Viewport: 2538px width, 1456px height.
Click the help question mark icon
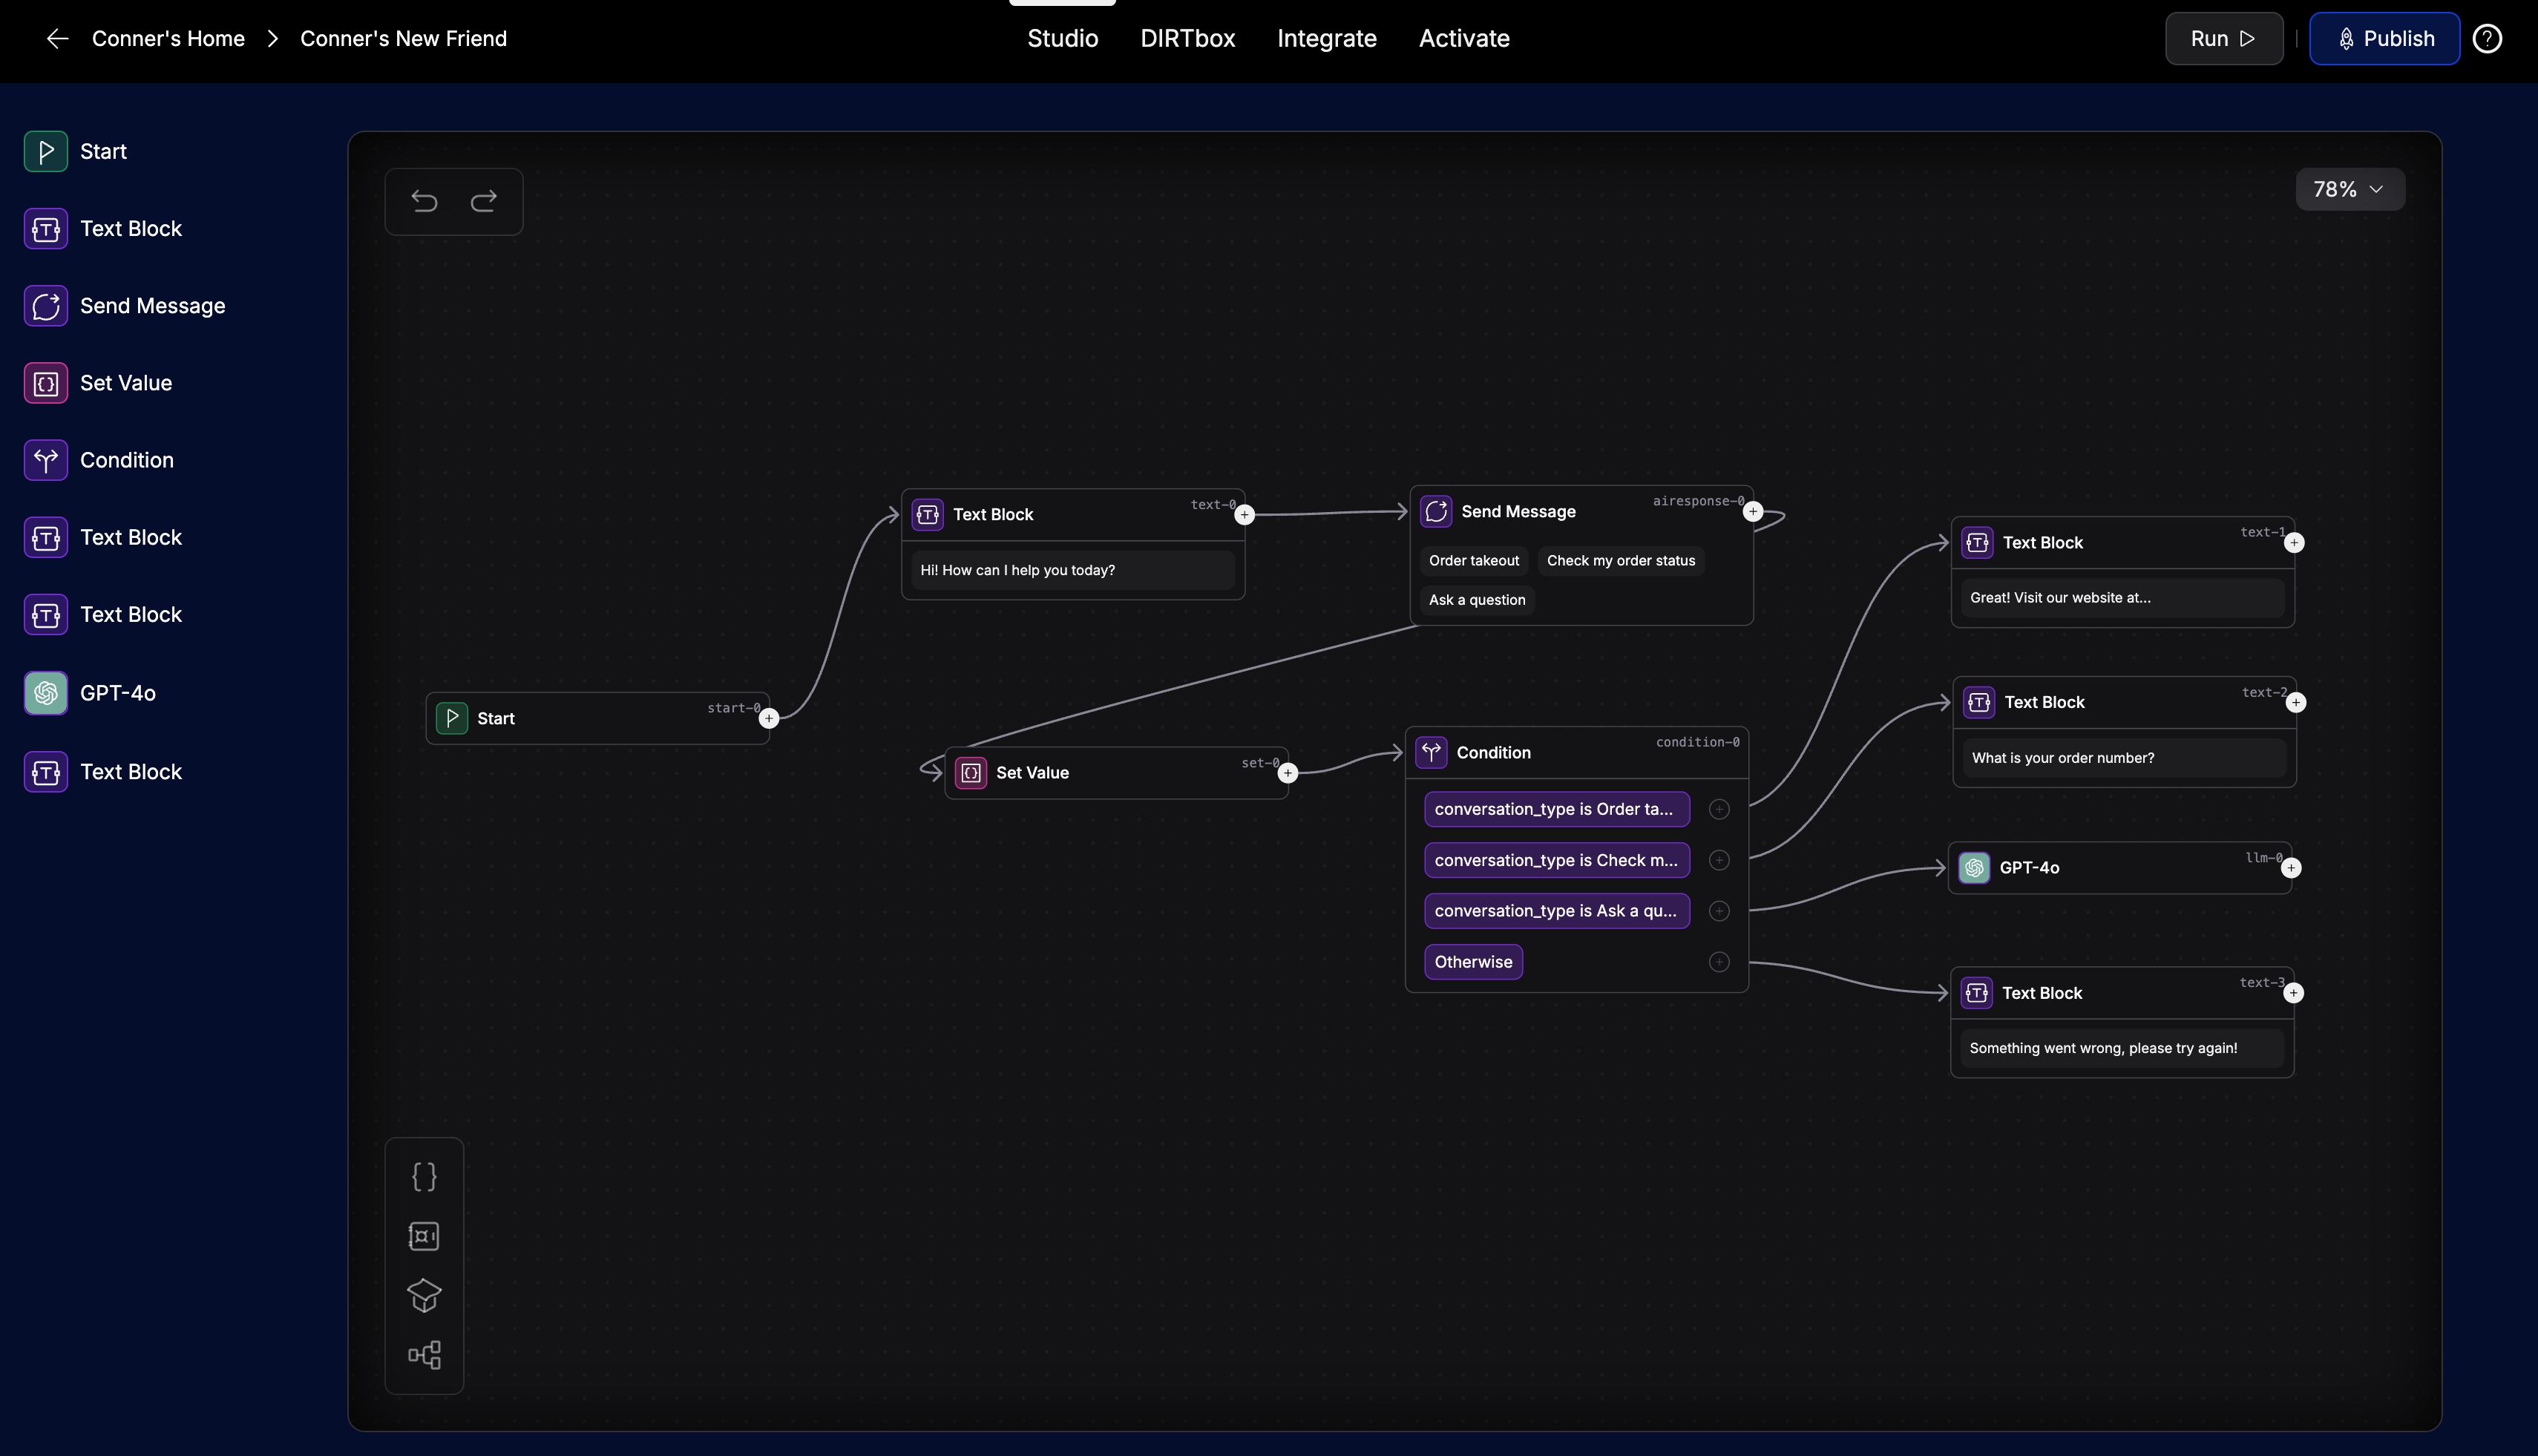pyautogui.click(x=2487, y=38)
